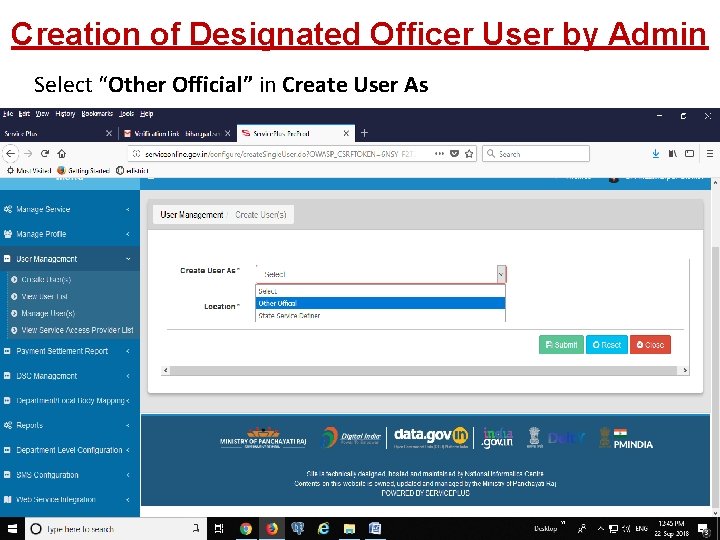Click the red Close button
720x540 pixels.
point(650,345)
